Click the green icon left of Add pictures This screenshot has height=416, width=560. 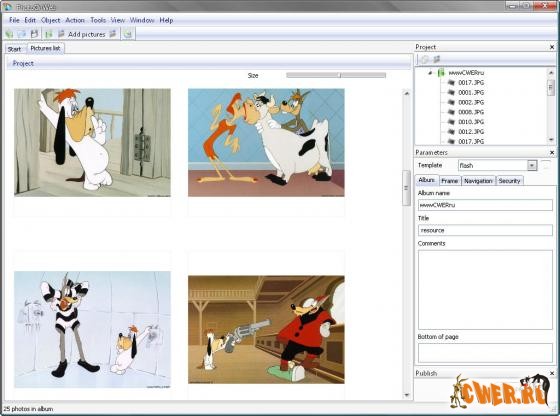tap(49, 34)
